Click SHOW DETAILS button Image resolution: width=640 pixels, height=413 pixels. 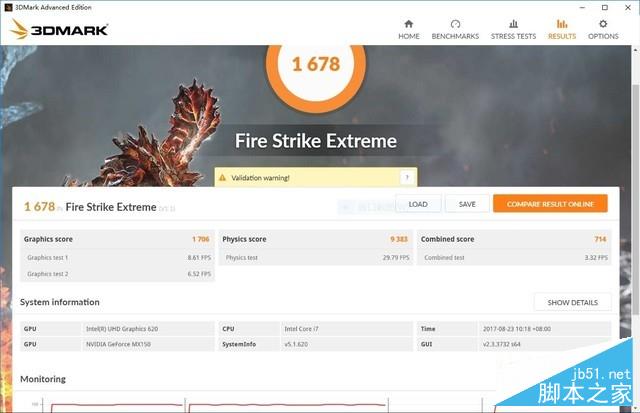573,302
